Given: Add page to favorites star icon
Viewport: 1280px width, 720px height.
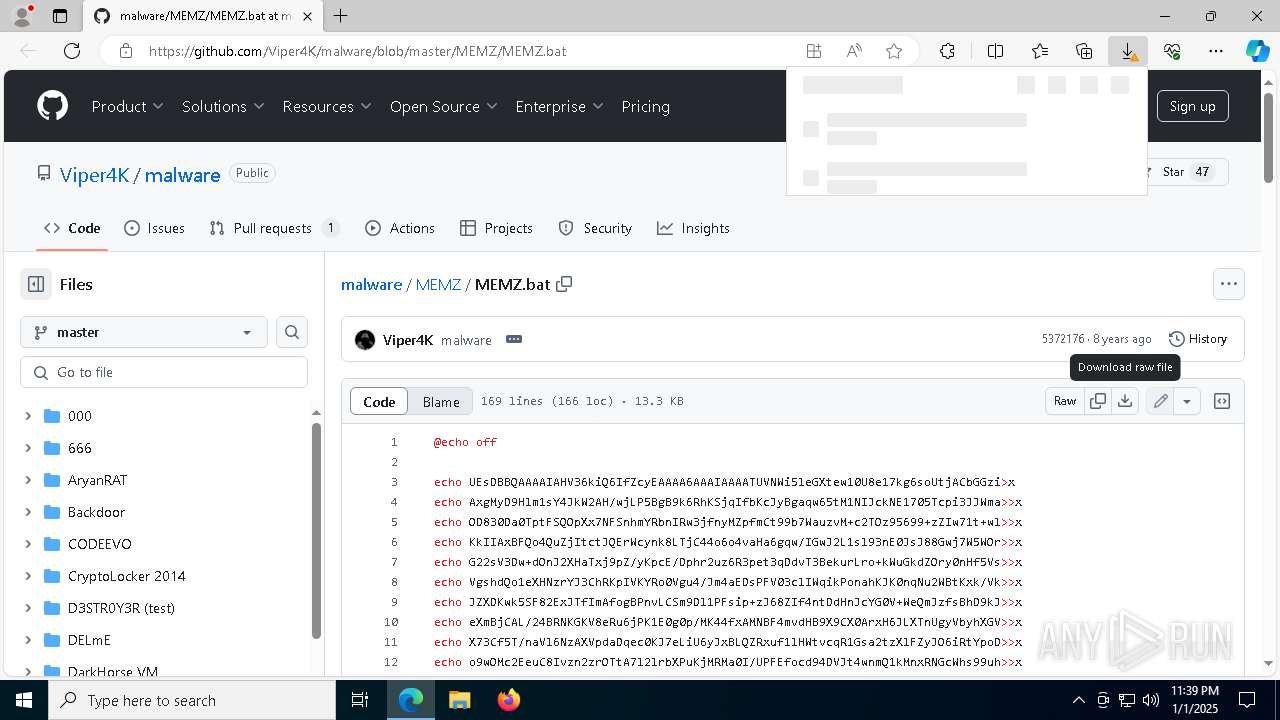Looking at the screenshot, I should click(894, 51).
